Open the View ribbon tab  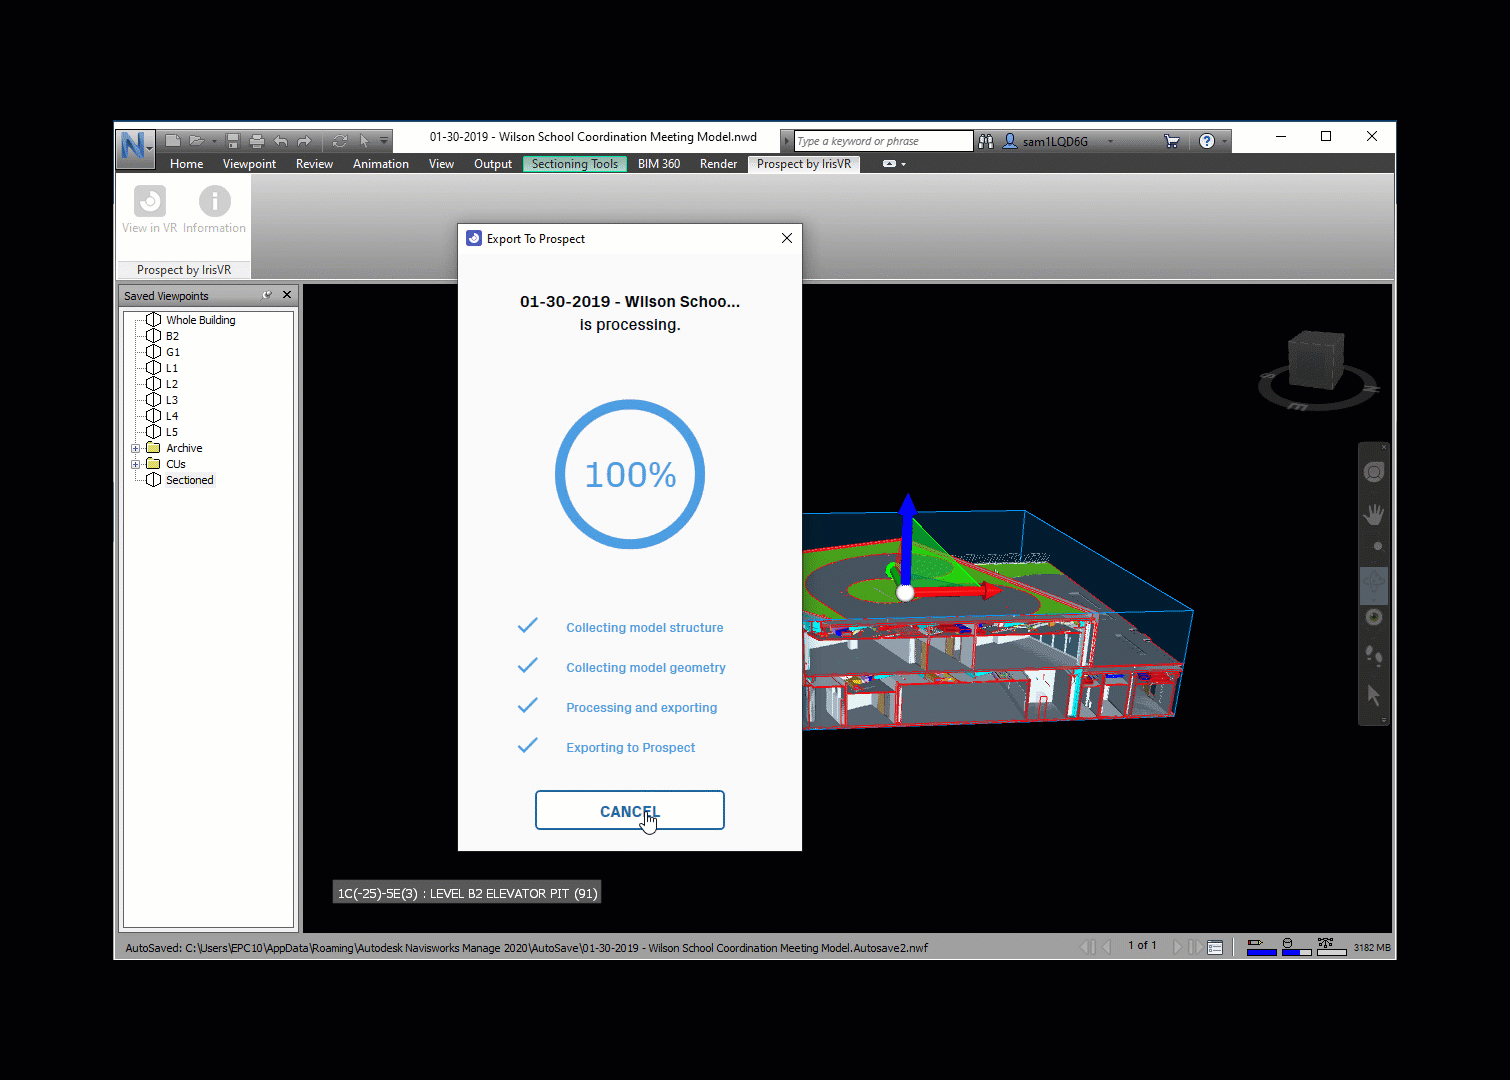[x=441, y=164]
